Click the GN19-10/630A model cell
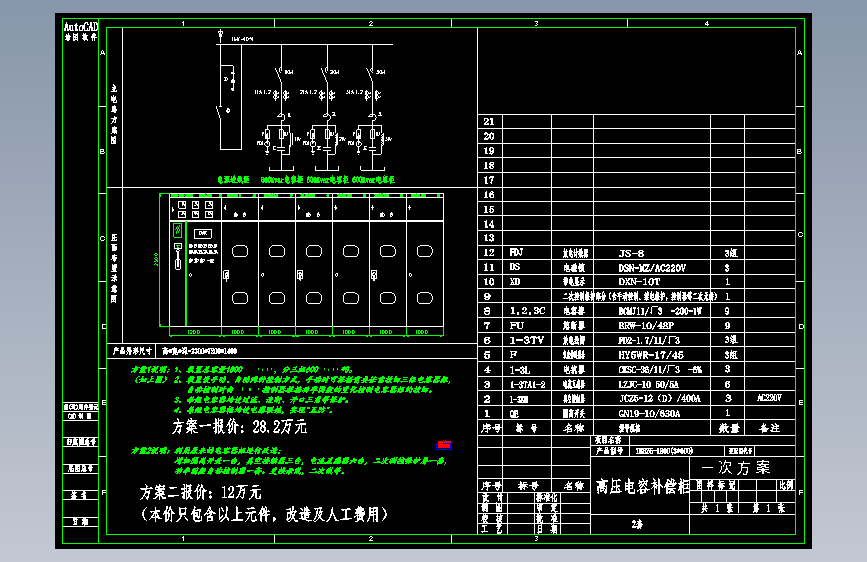This screenshot has height=562, width=867. click(x=649, y=413)
